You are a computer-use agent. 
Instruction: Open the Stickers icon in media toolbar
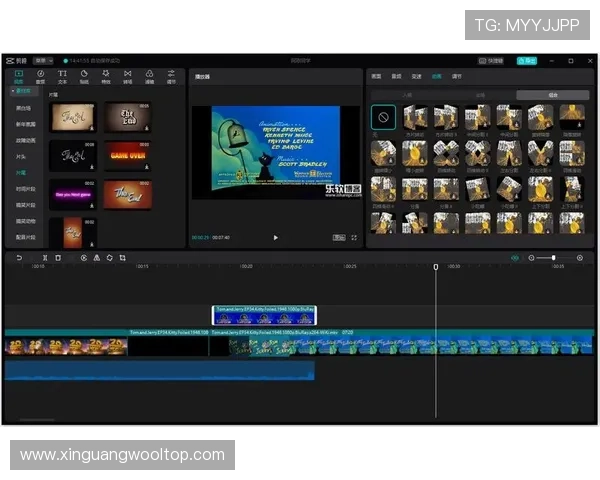pyautogui.click(x=84, y=75)
